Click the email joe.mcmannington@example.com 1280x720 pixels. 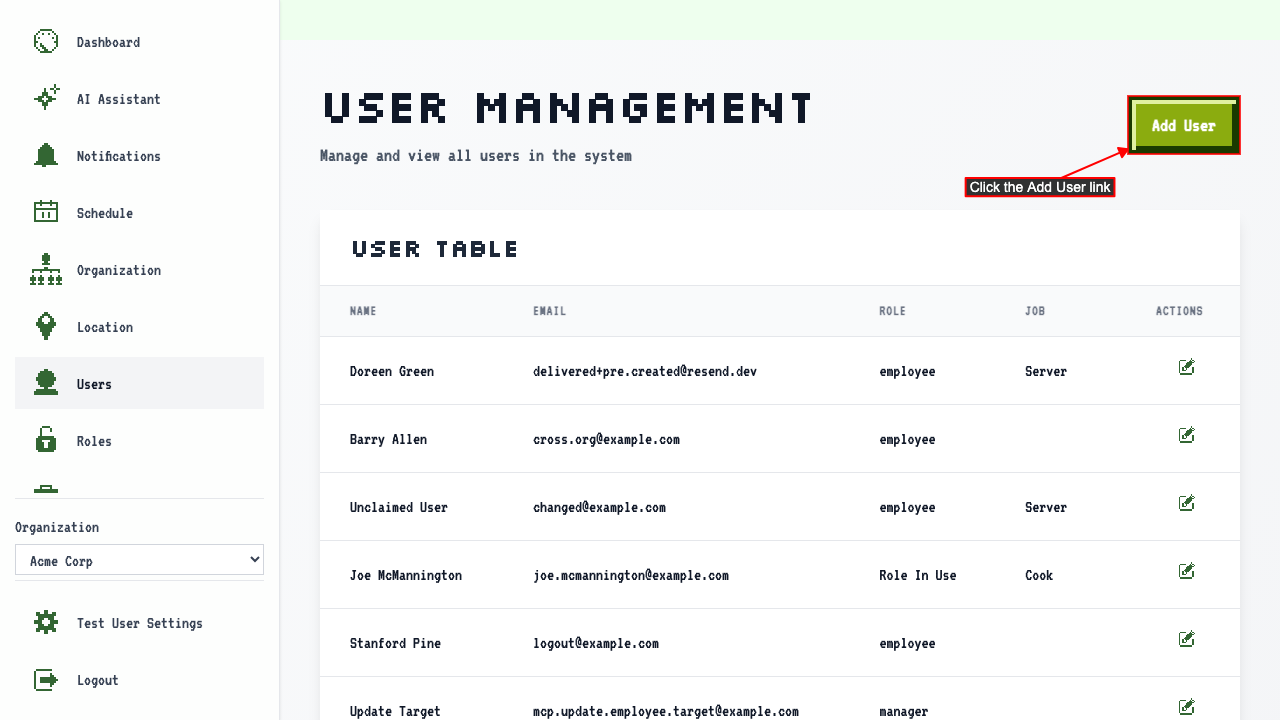coord(631,575)
